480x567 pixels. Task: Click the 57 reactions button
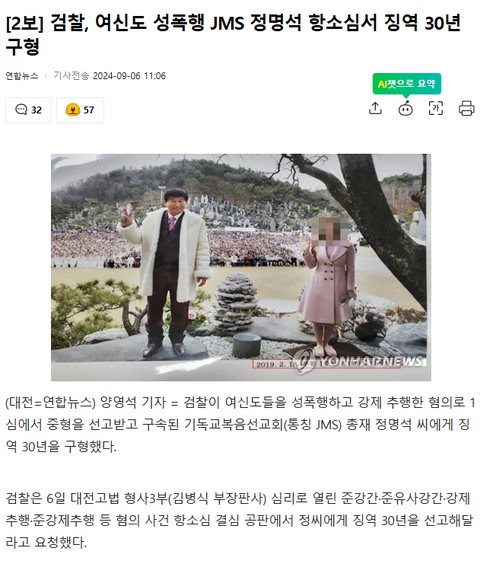[80, 110]
